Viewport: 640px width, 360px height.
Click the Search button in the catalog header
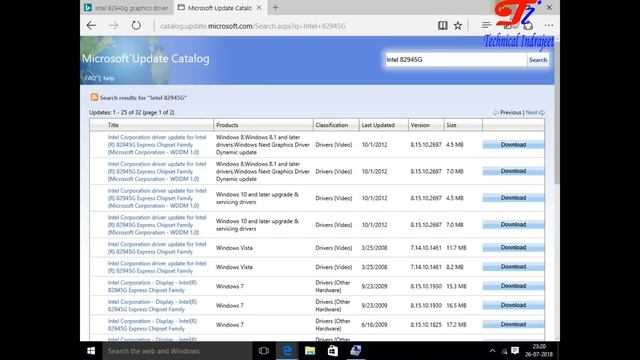click(x=538, y=60)
